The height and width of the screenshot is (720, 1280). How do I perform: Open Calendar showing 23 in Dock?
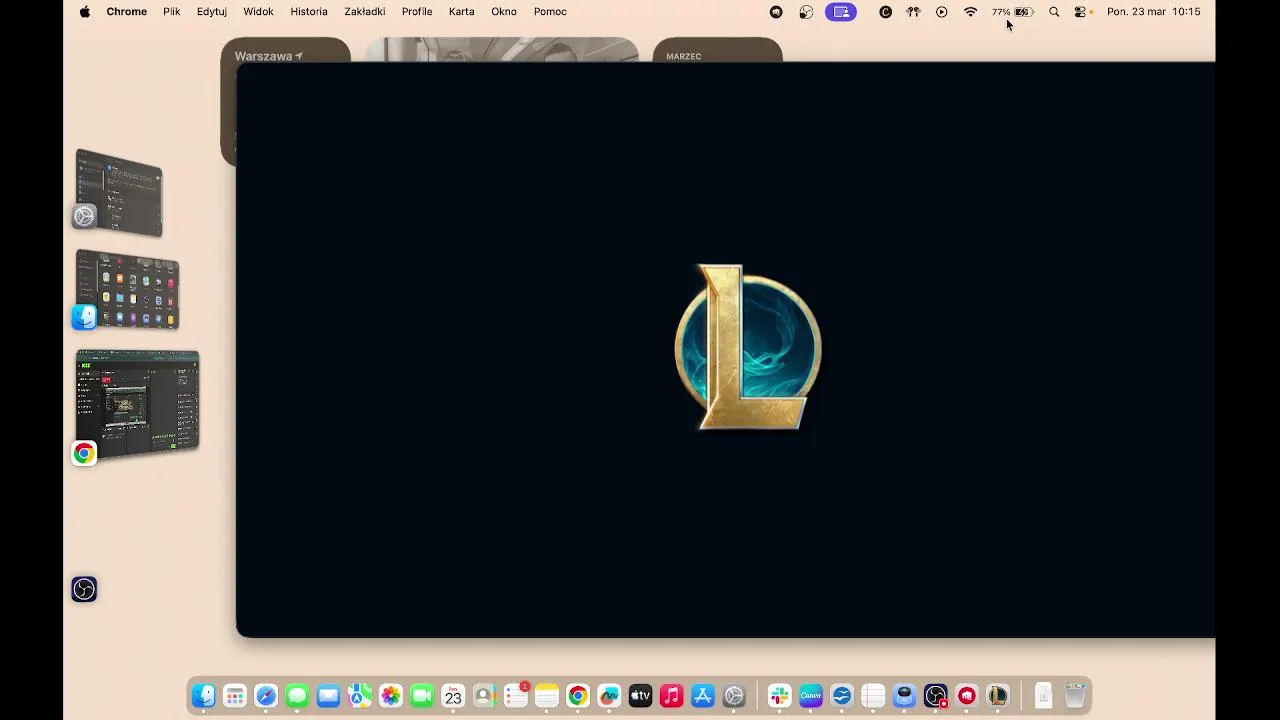point(453,696)
